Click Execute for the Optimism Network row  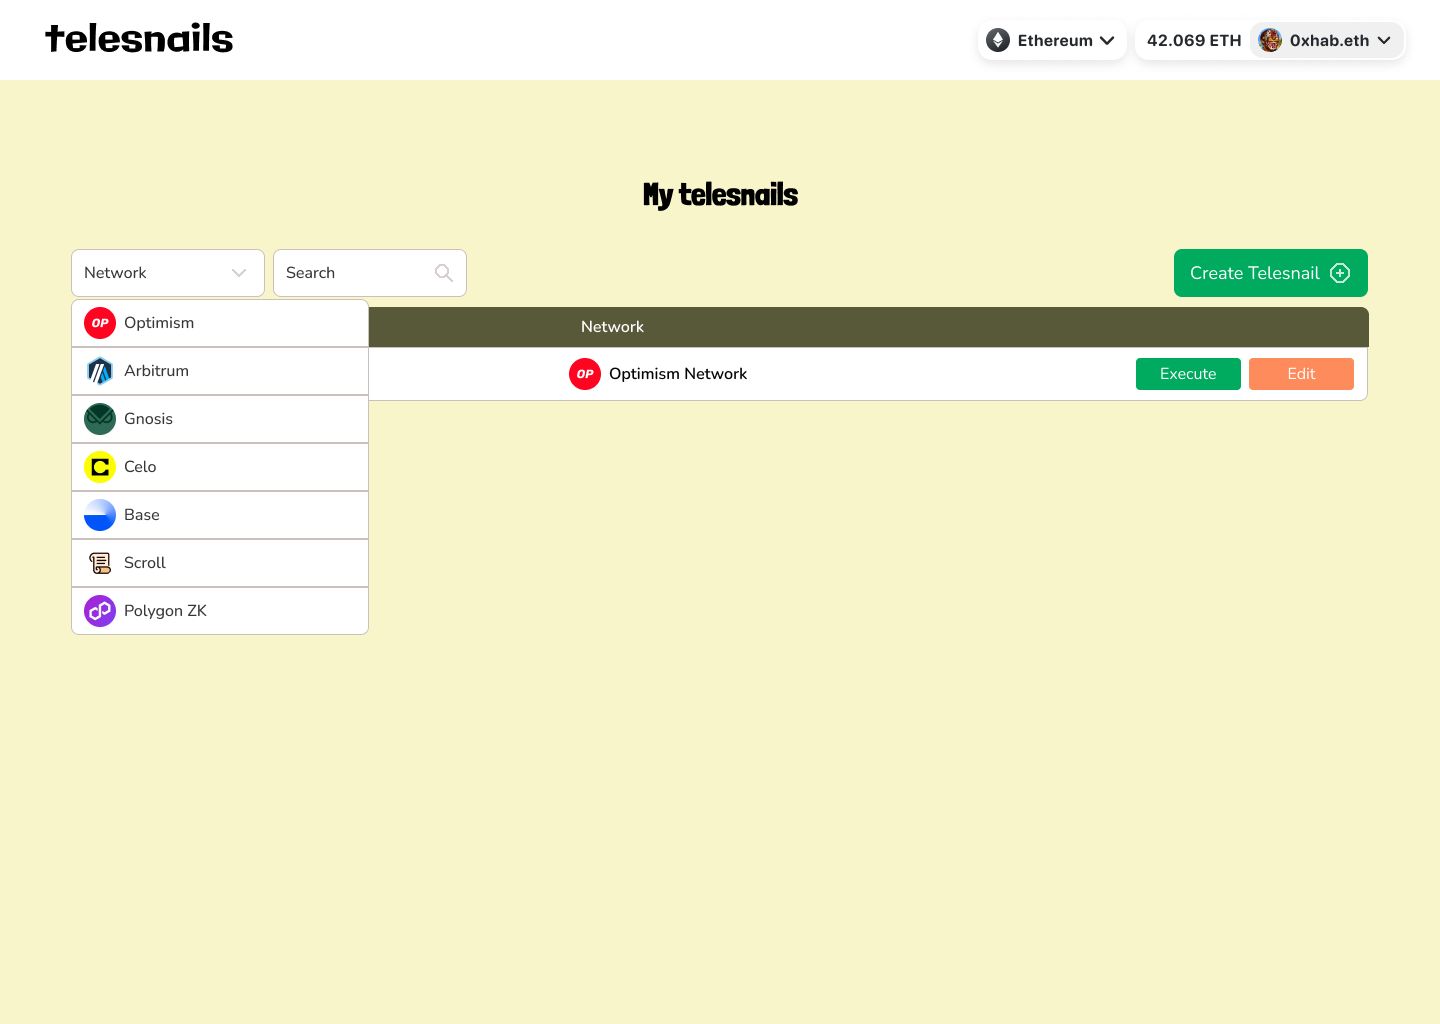coord(1188,374)
